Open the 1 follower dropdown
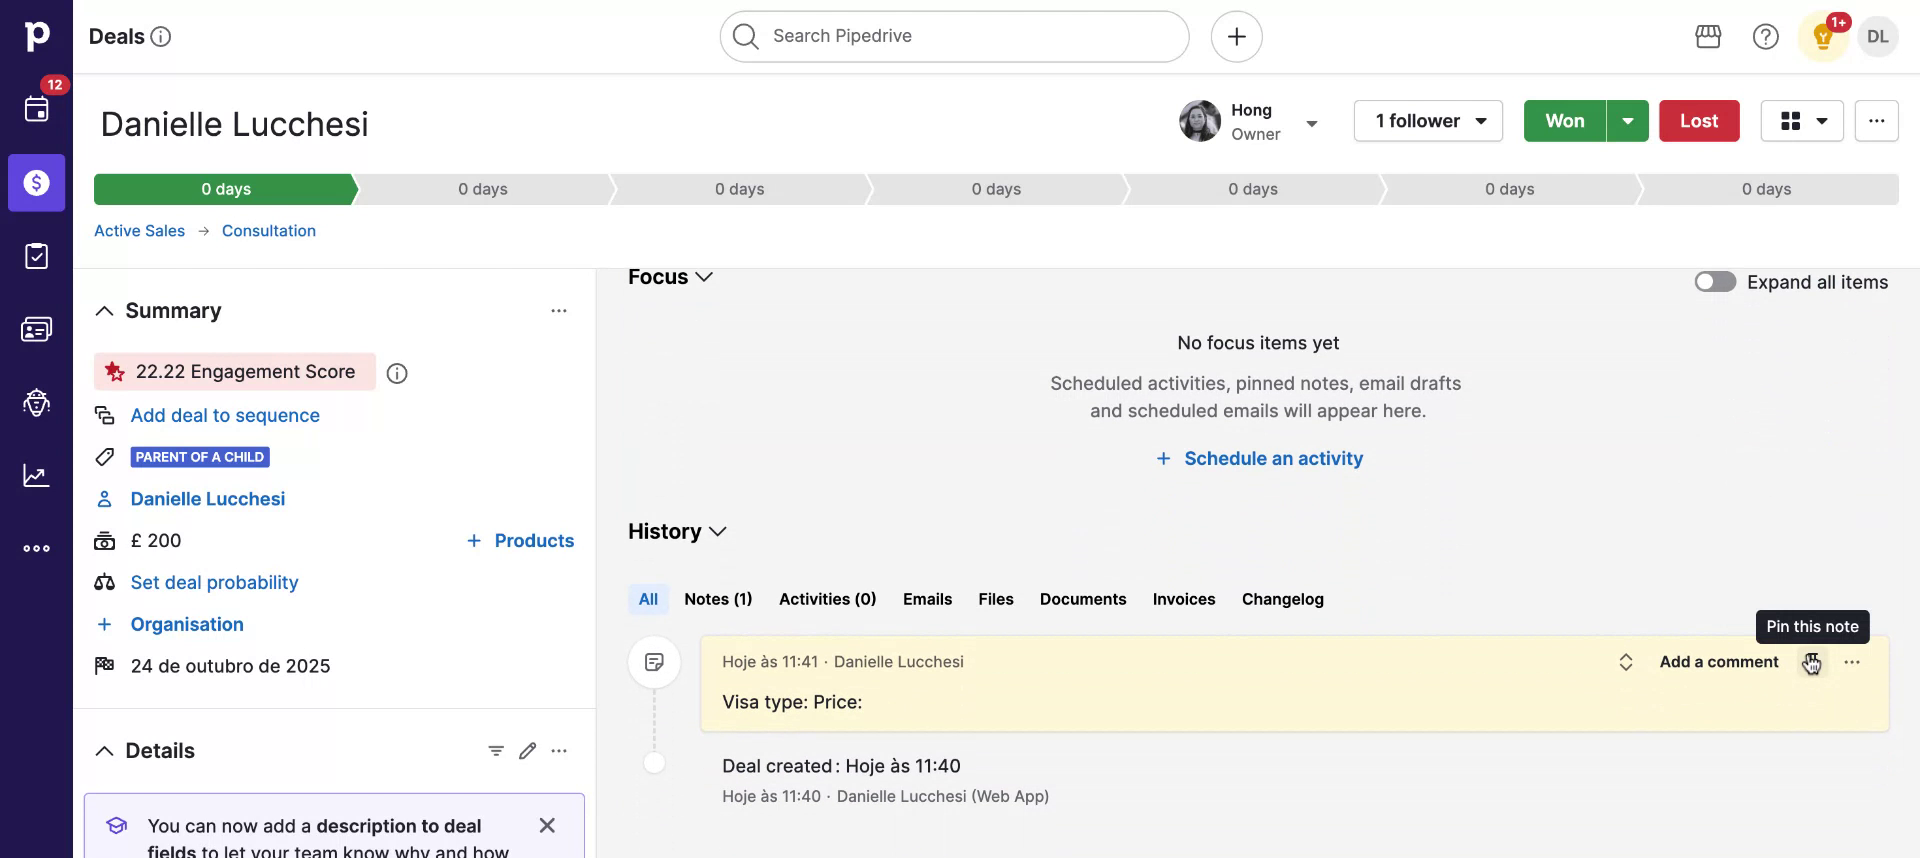The image size is (1920, 858). [x=1428, y=121]
